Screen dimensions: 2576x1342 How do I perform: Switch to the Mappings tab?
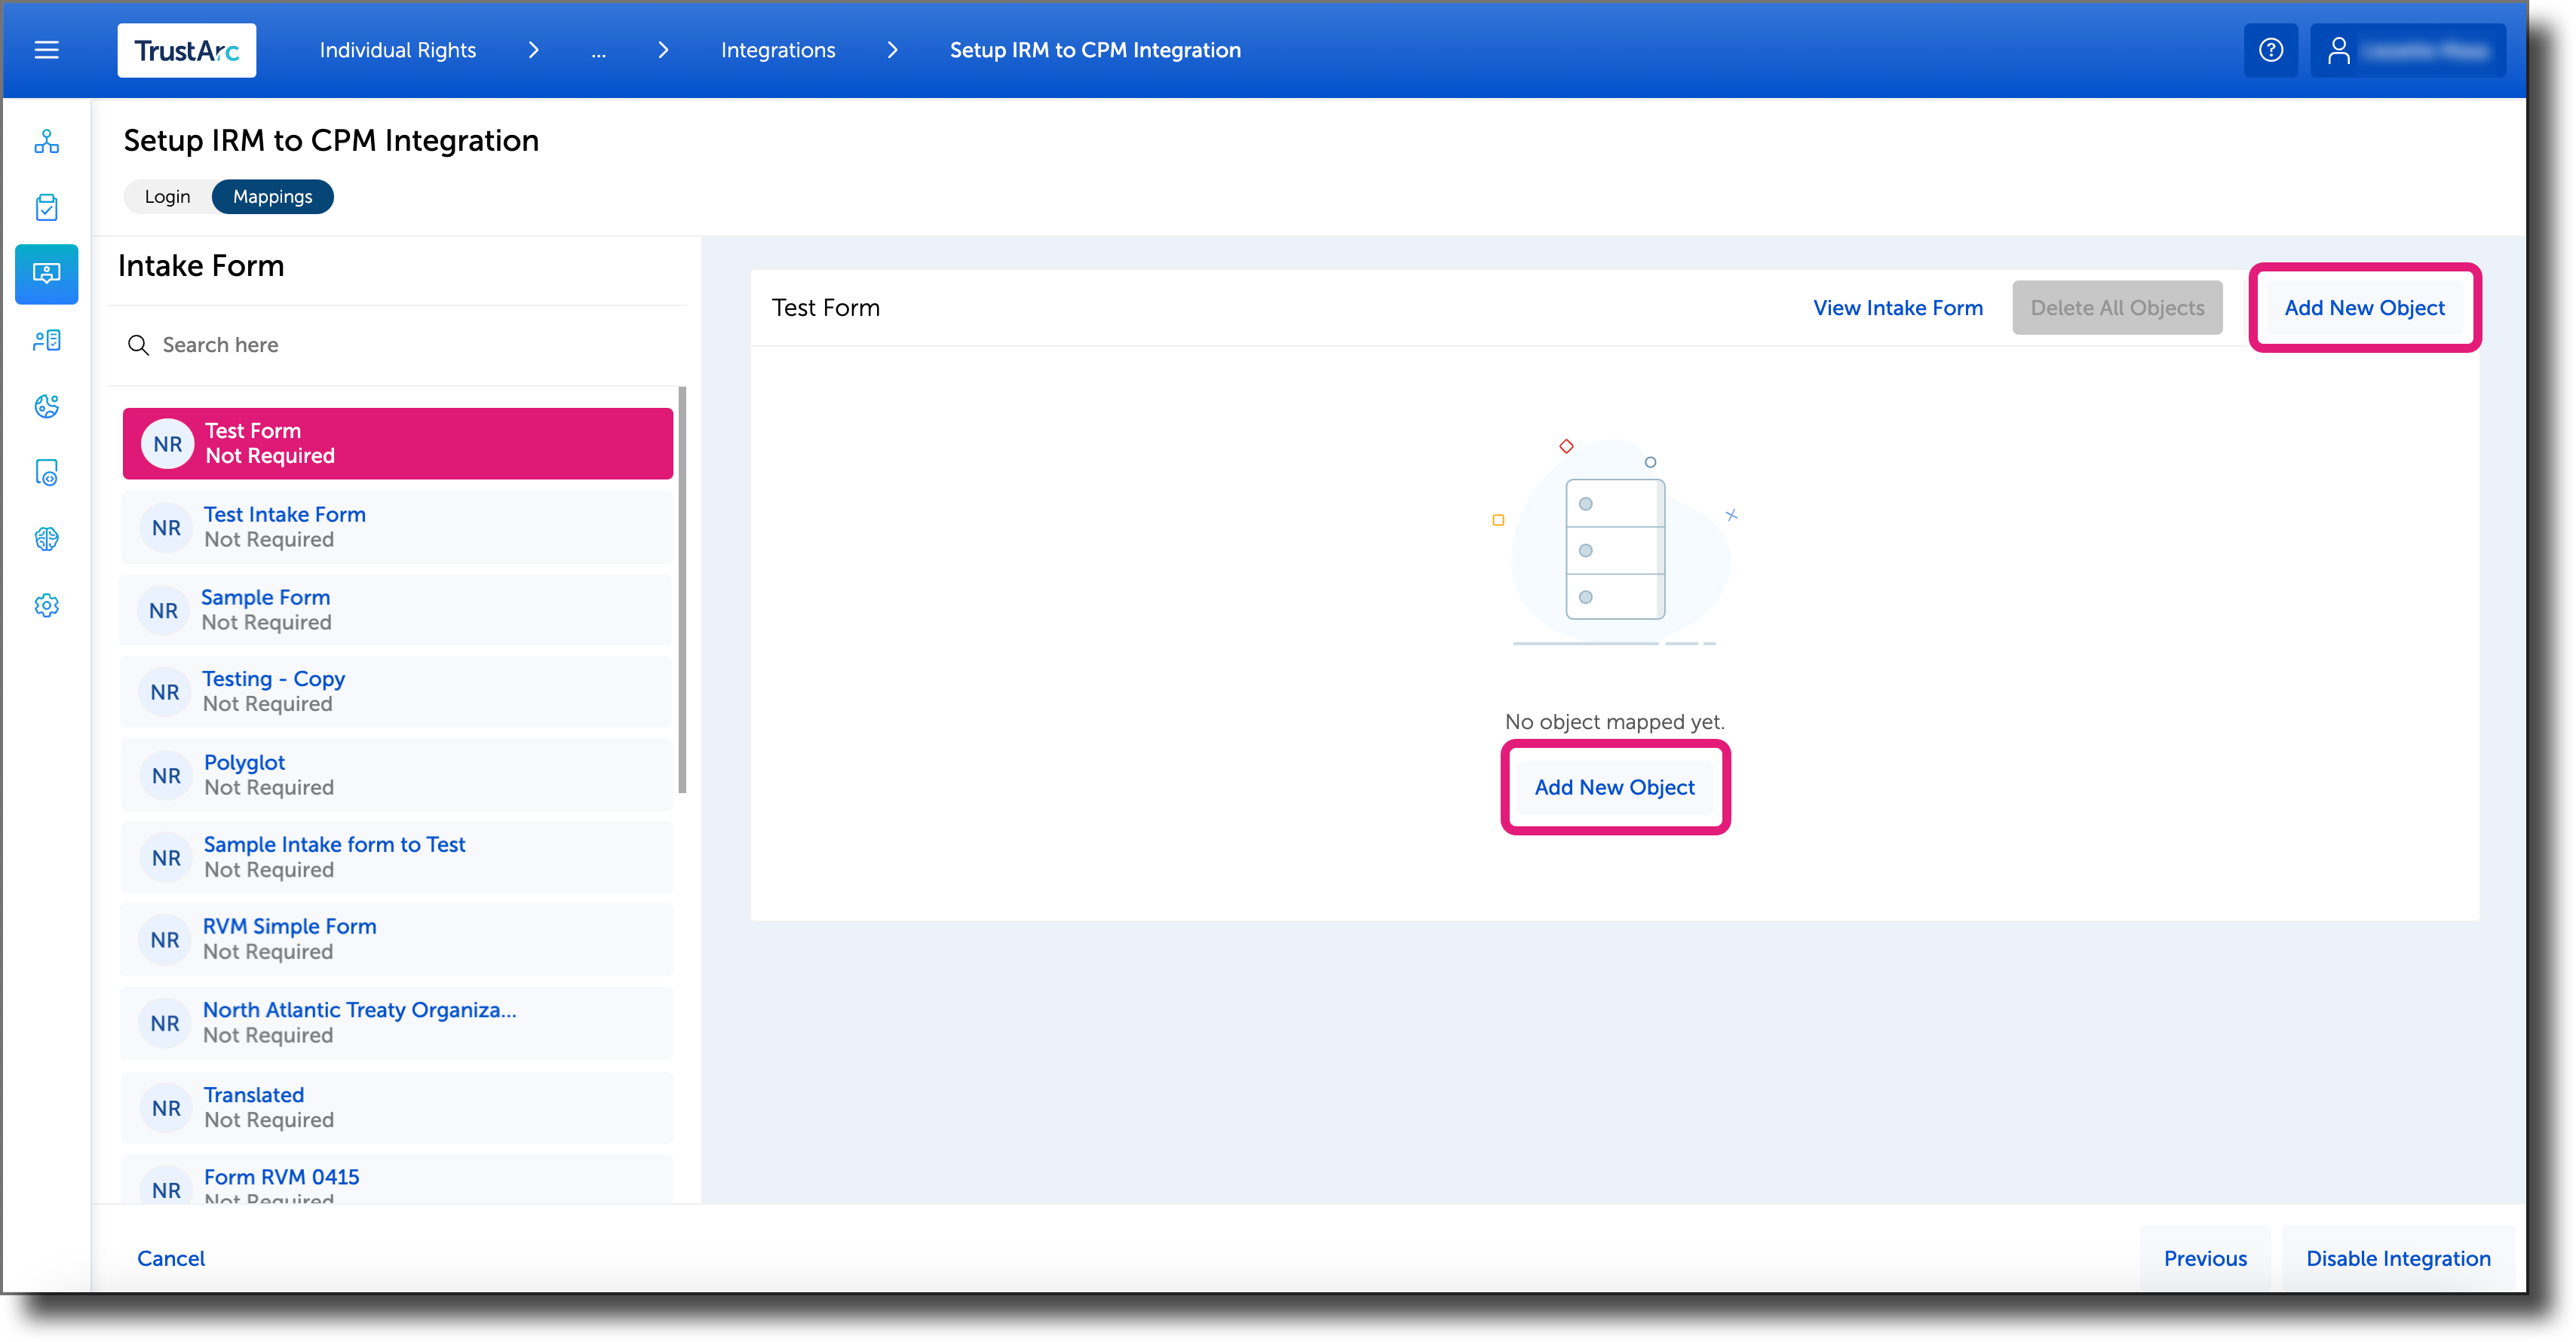[272, 196]
